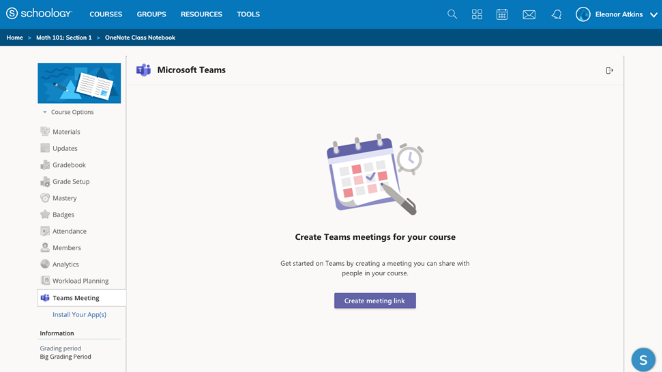Click the Microsoft Teams panel title

(191, 70)
